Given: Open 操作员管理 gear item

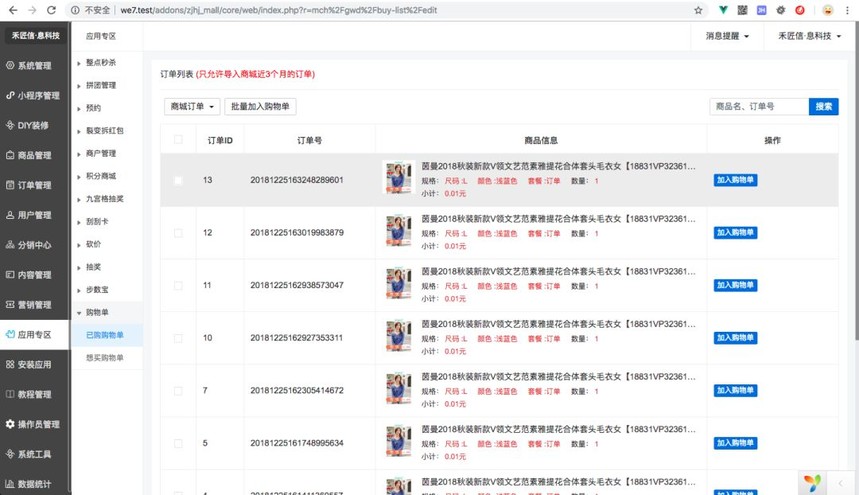Looking at the screenshot, I should [x=35, y=424].
